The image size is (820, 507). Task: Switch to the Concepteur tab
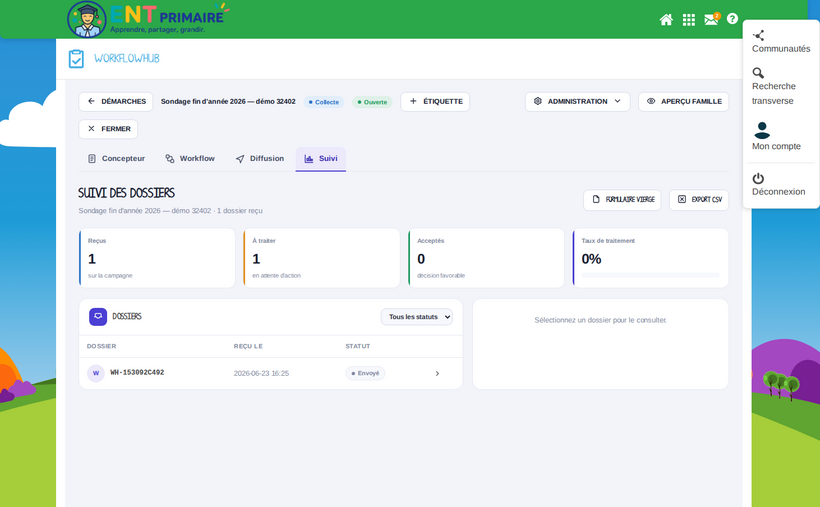click(116, 159)
